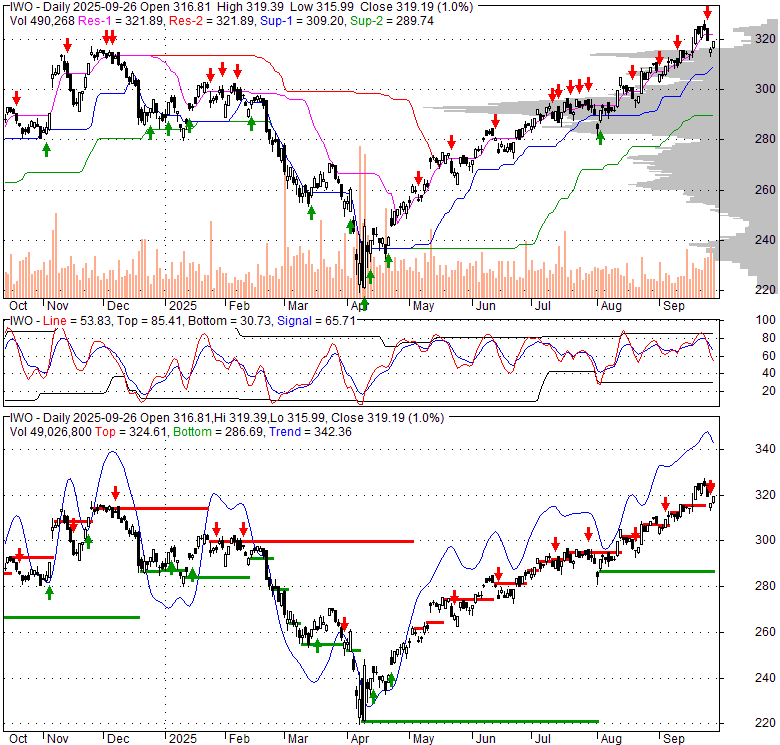Screen dimensions: 780x745
Task: Click the 340 tick on the lower price axis
Action: pyautogui.click(x=765, y=449)
